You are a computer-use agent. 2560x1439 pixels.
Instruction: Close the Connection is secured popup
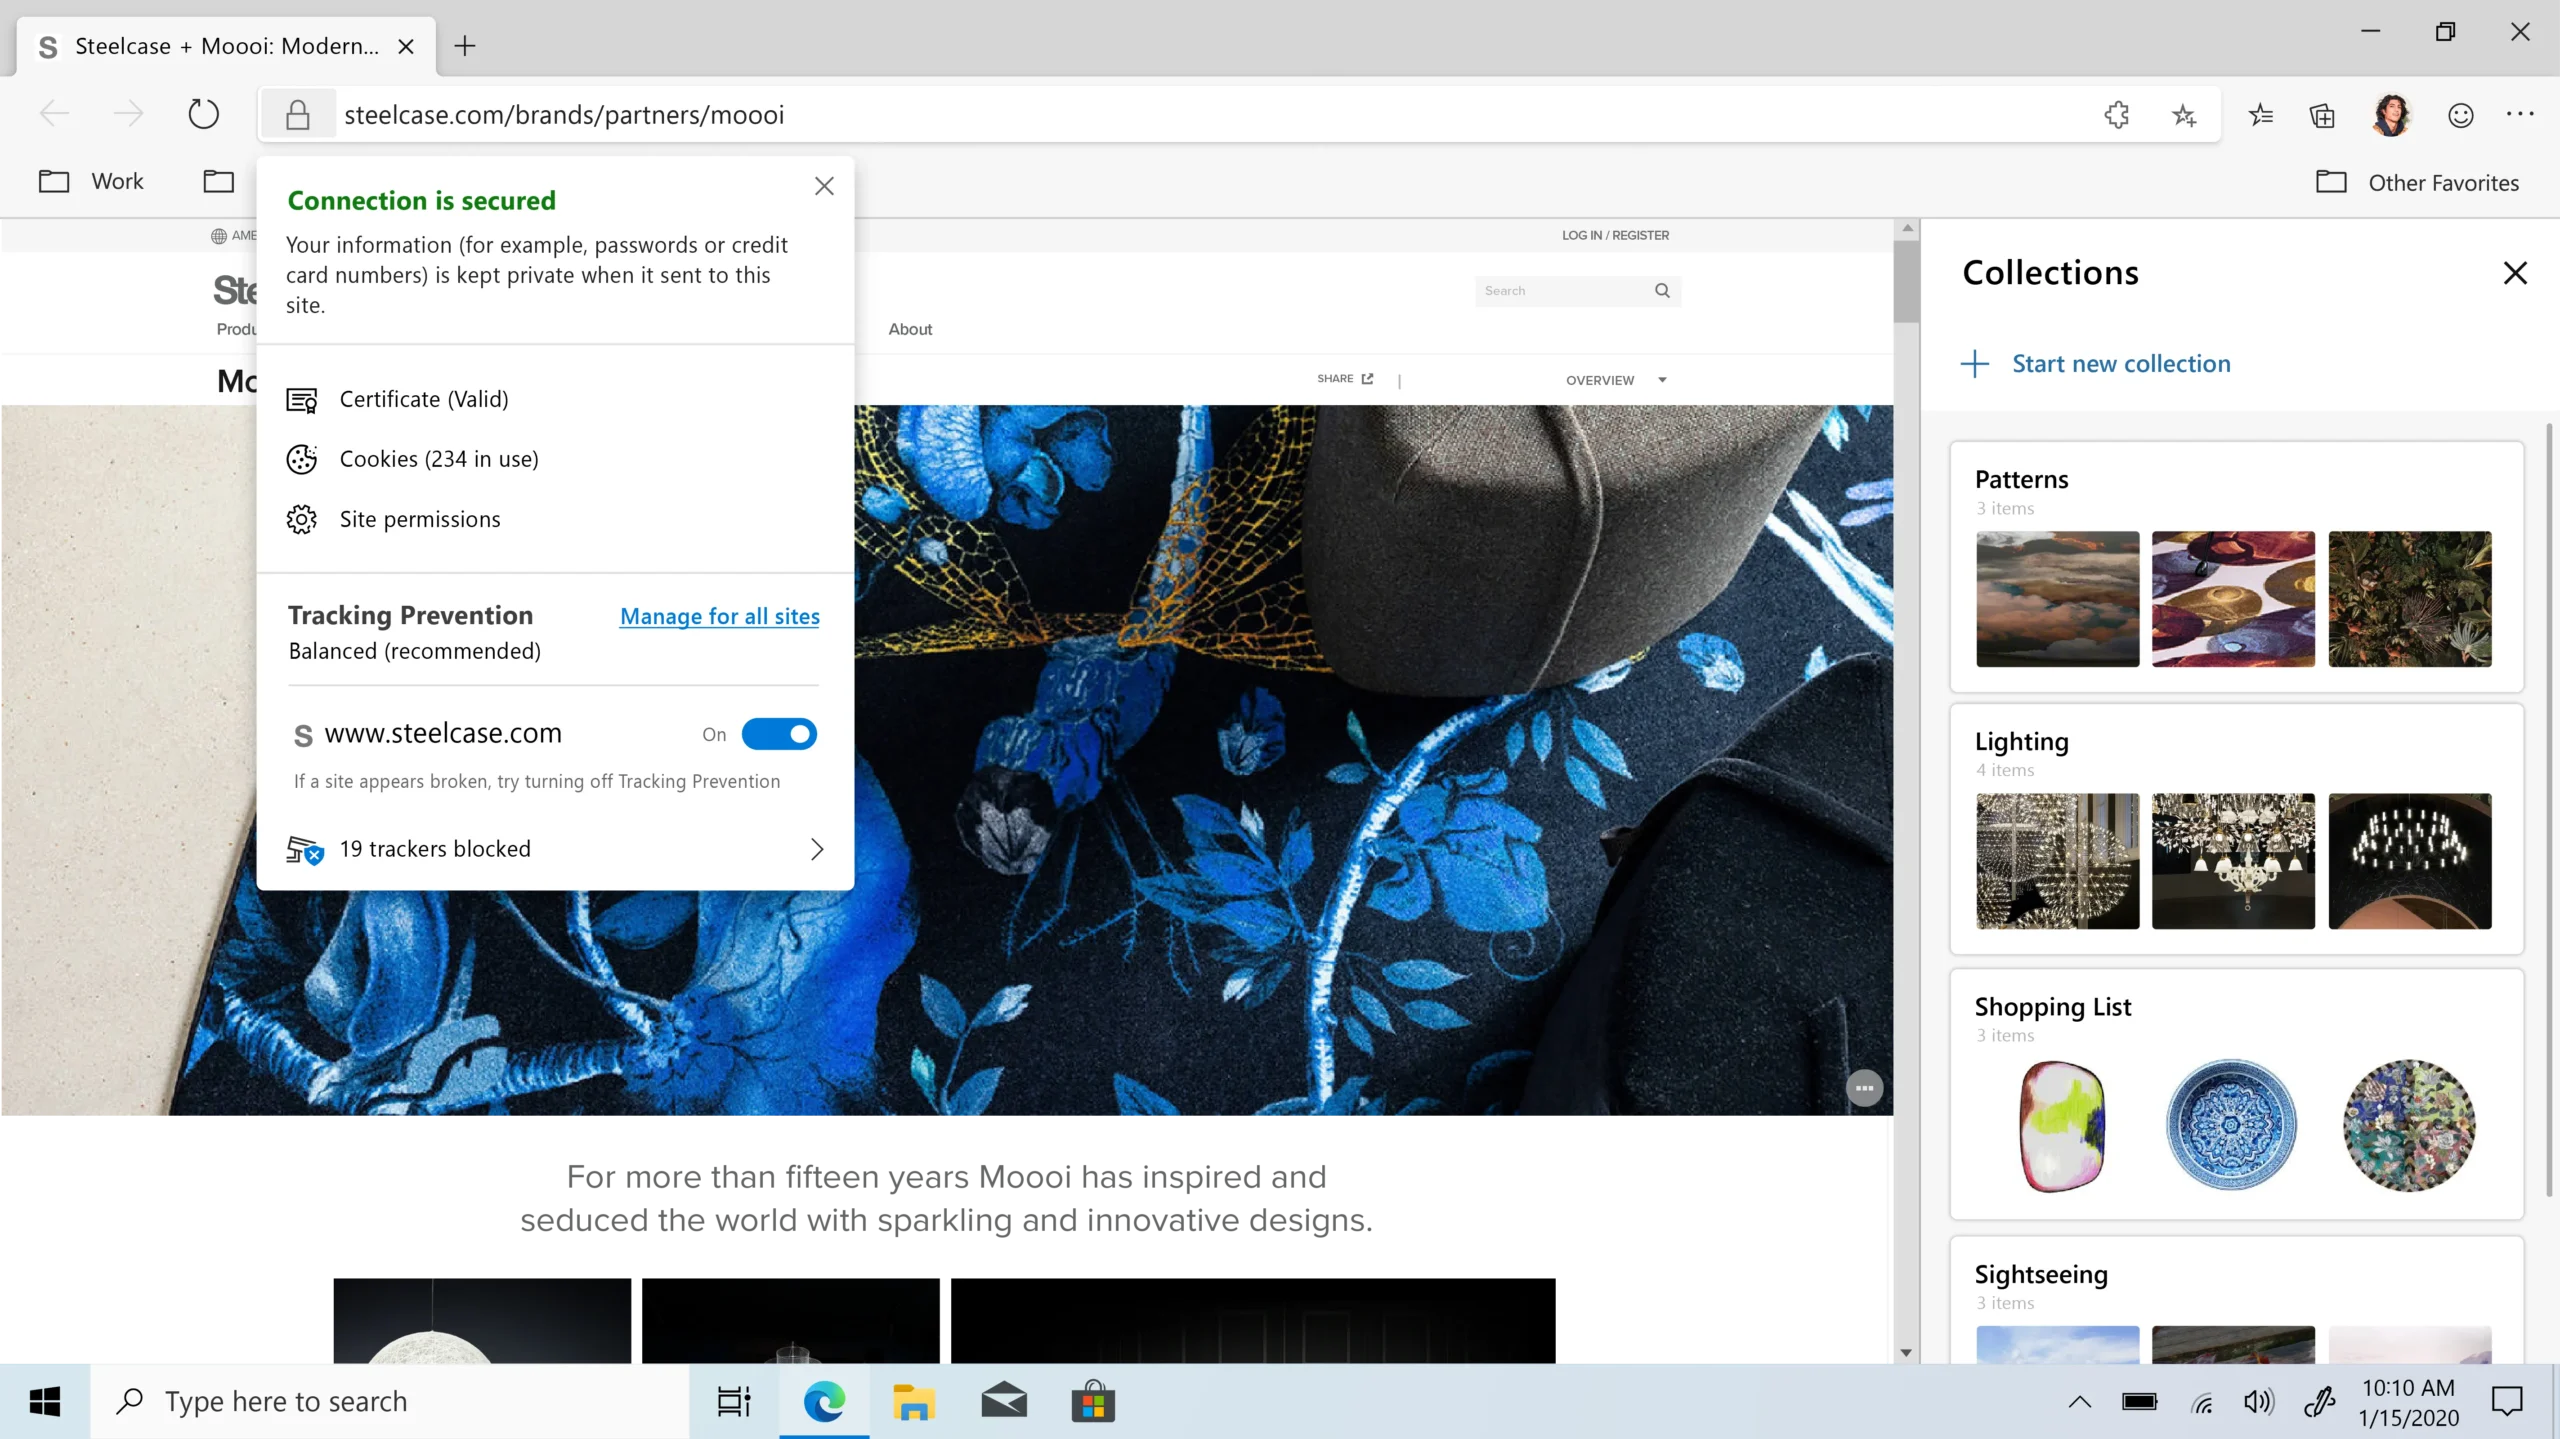(824, 186)
